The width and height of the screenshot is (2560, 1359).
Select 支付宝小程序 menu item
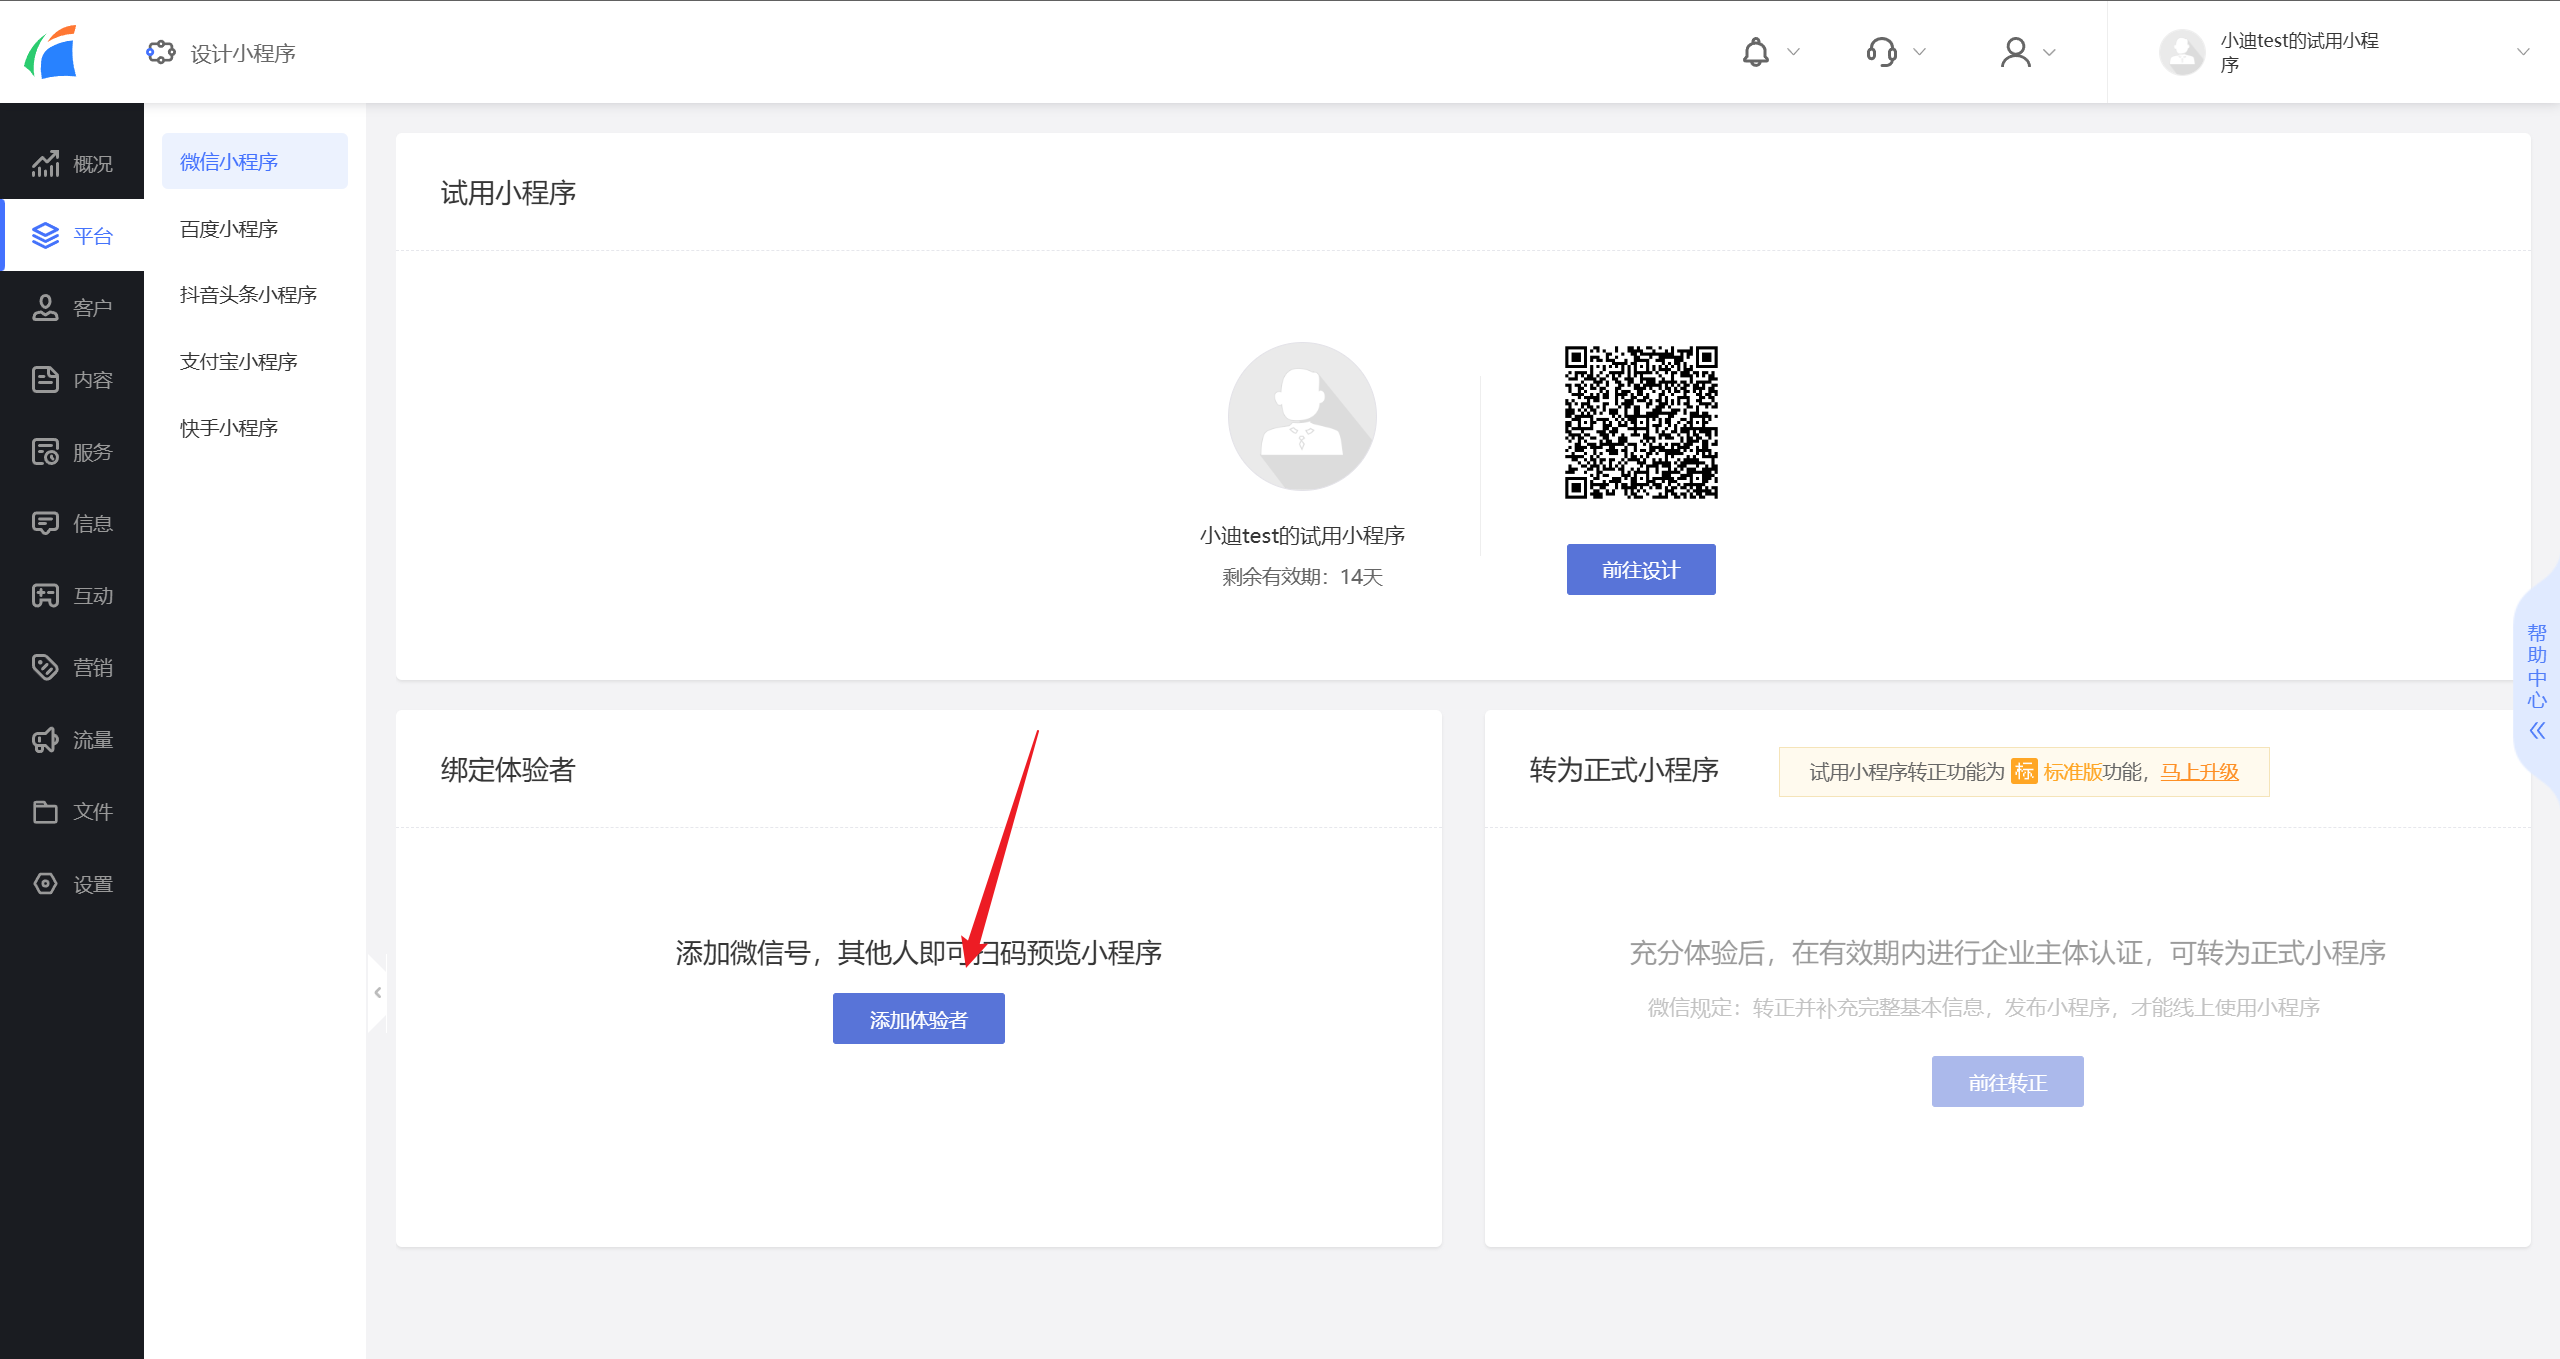(239, 362)
